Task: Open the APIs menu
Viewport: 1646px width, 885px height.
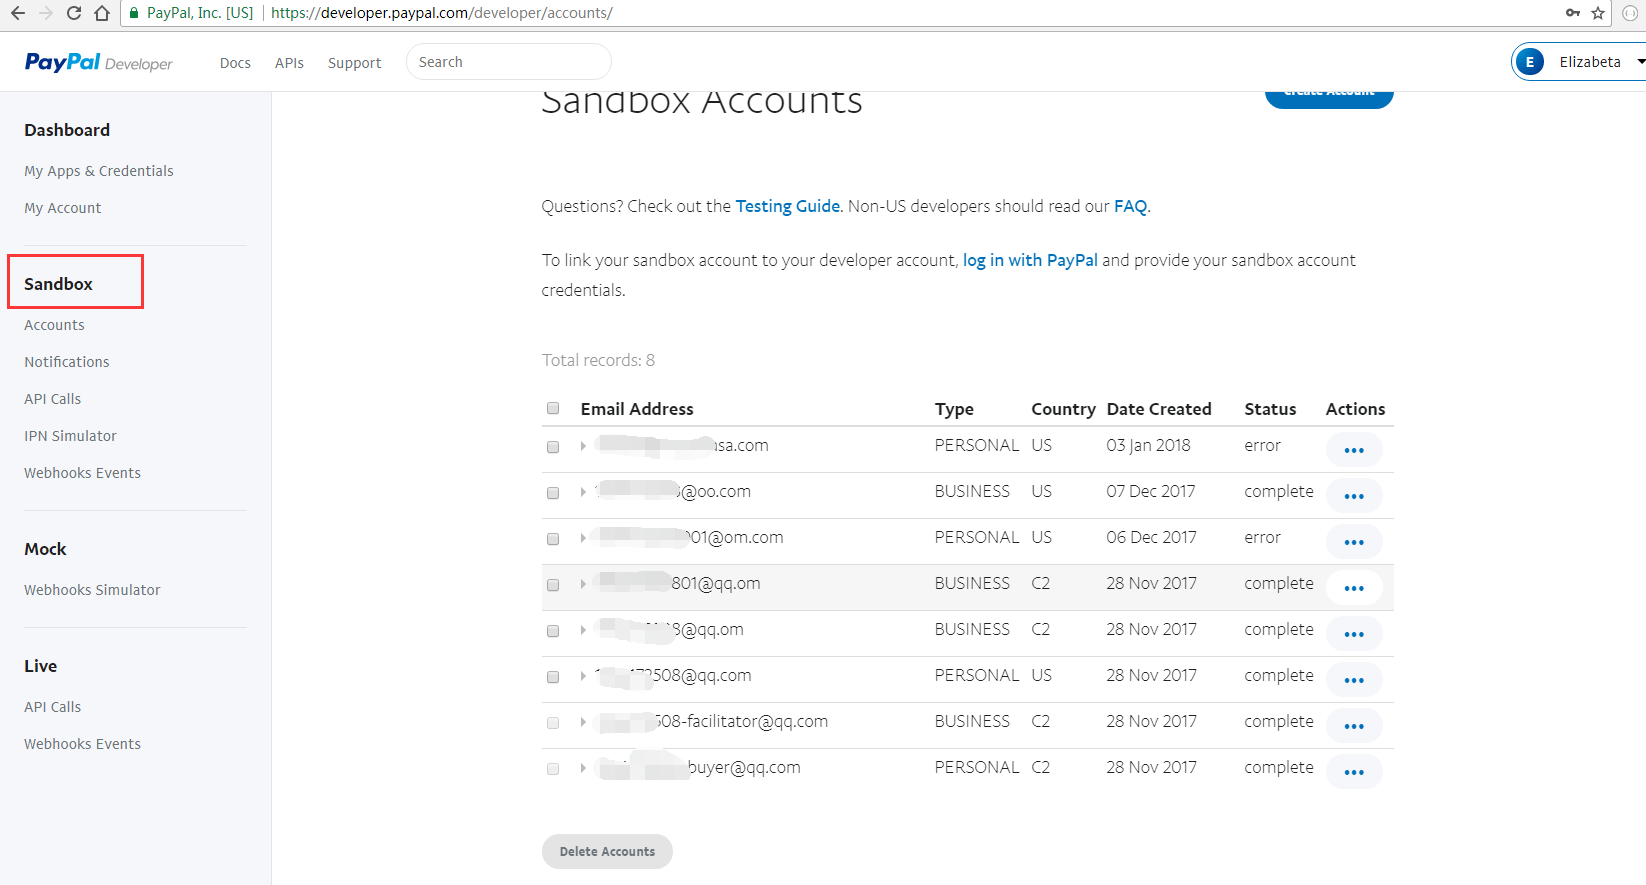Action: coord(289,63)
